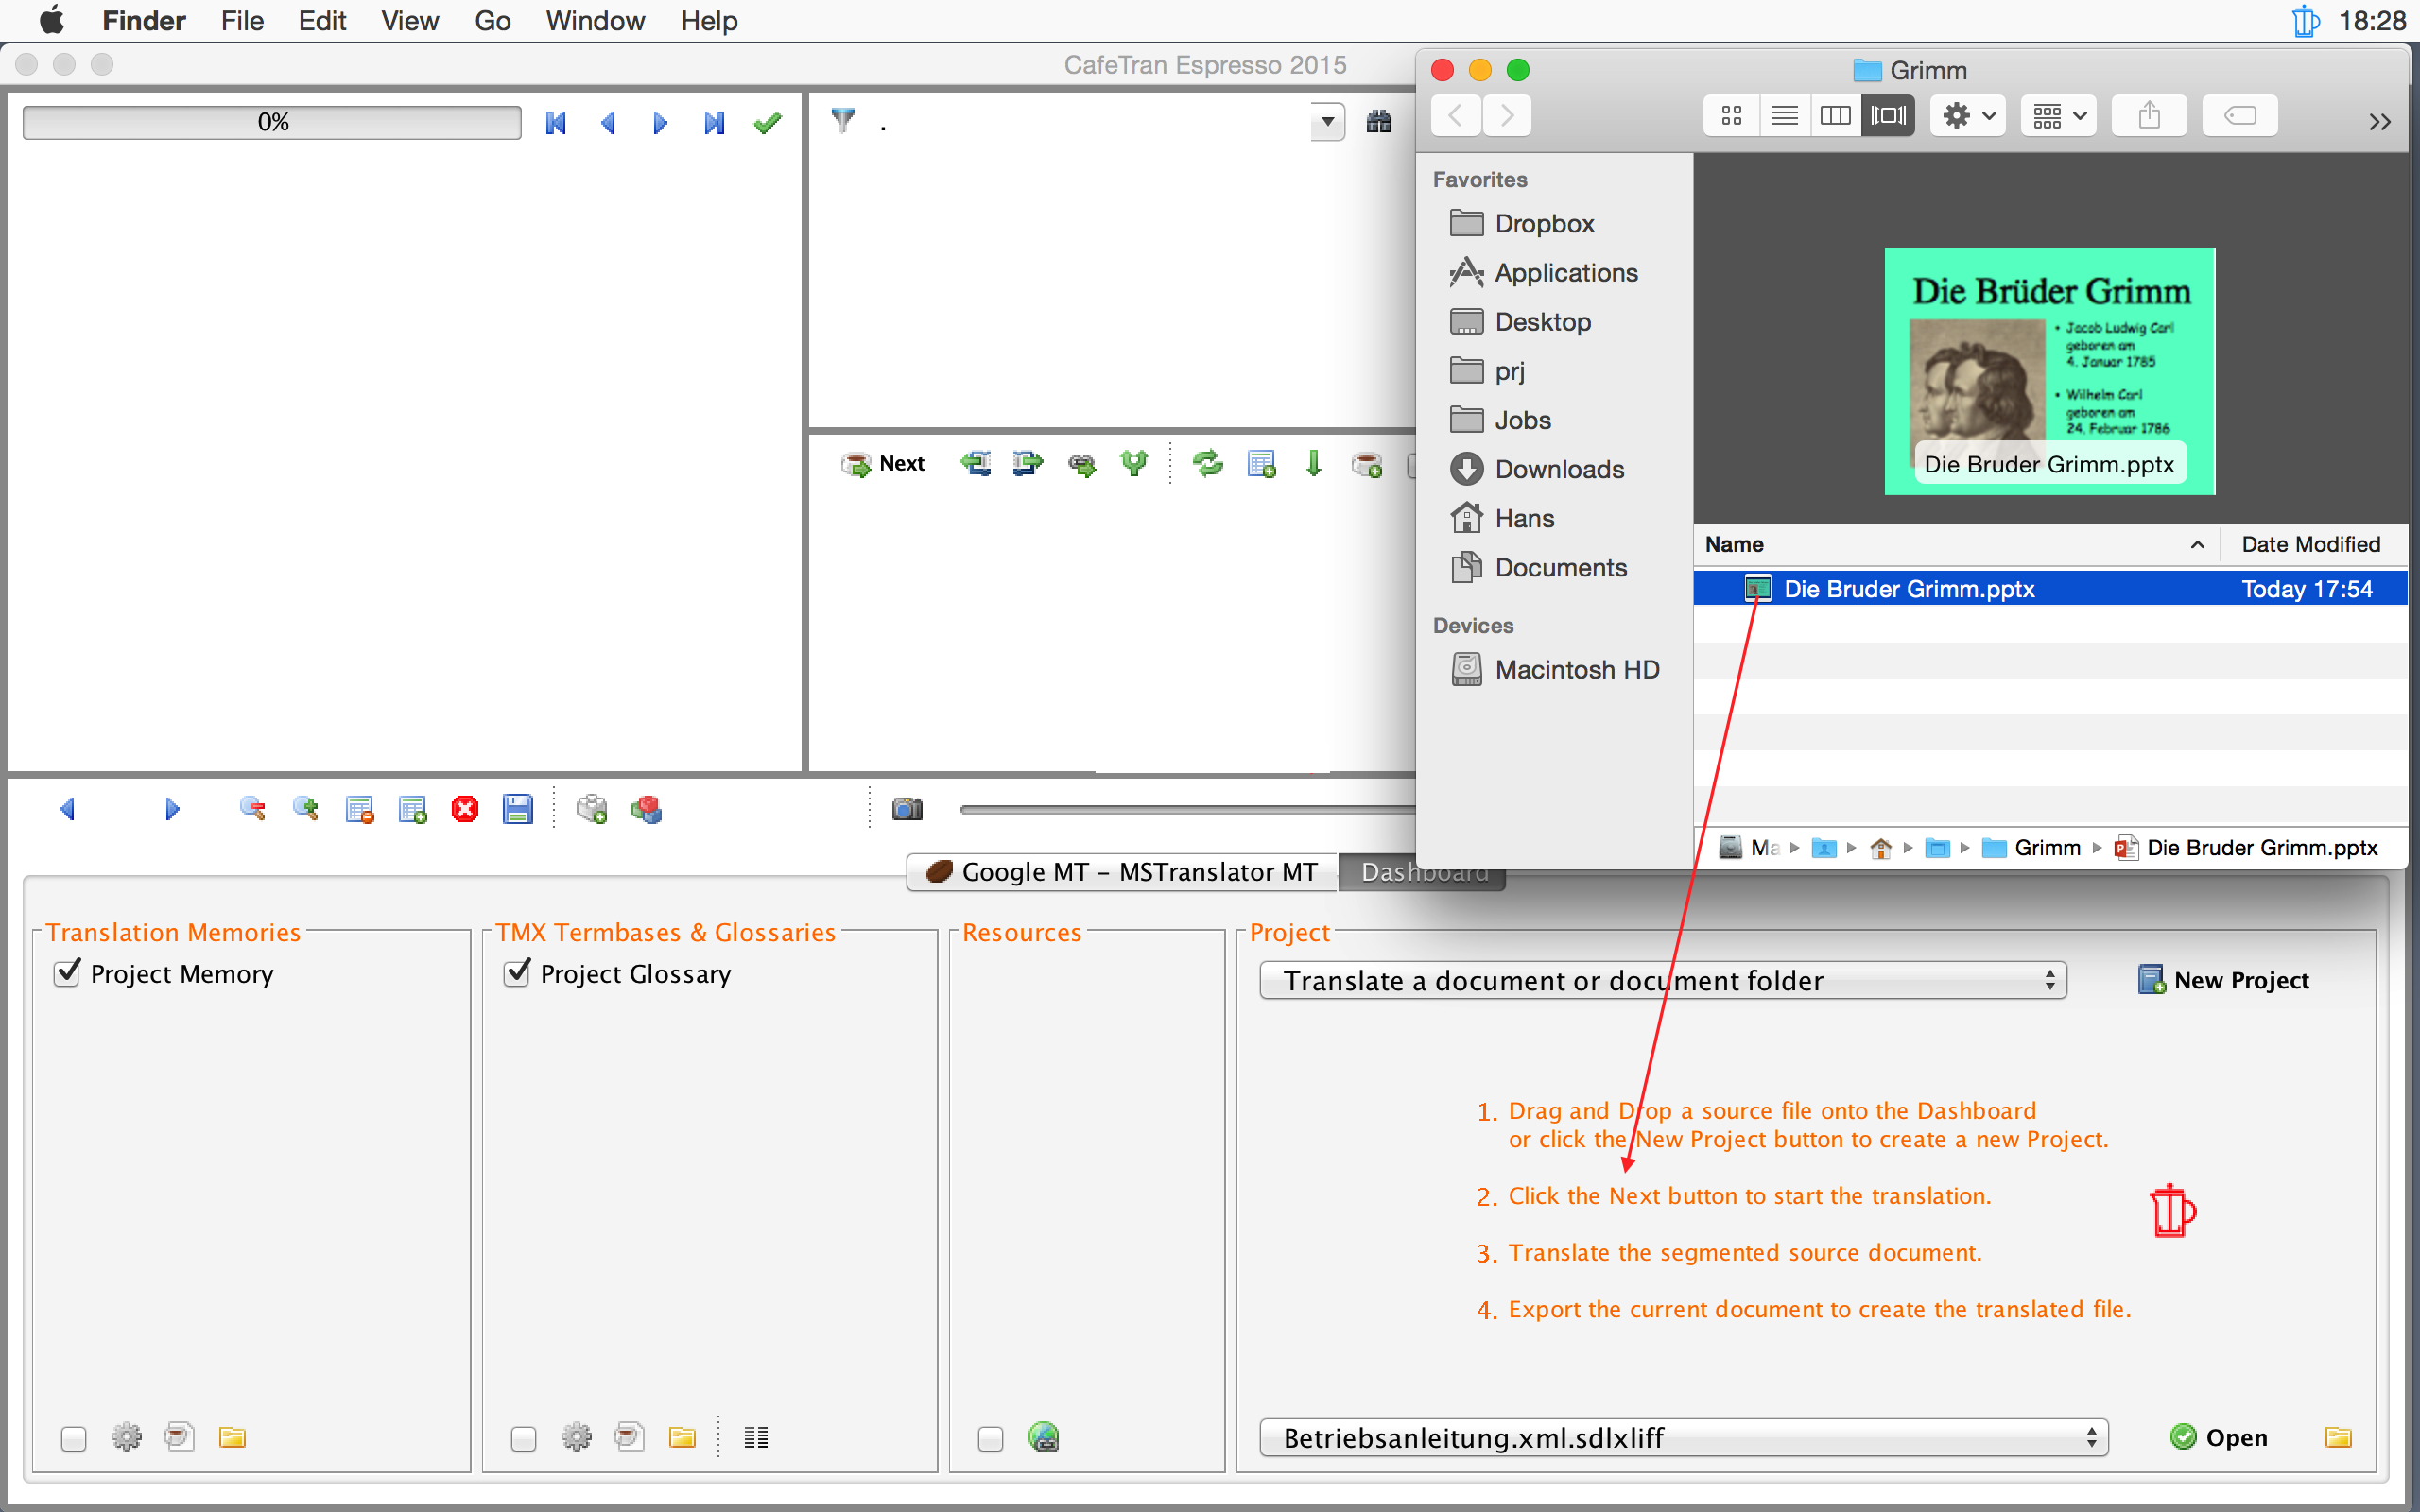Jump to last segment with end arrow

713,122
